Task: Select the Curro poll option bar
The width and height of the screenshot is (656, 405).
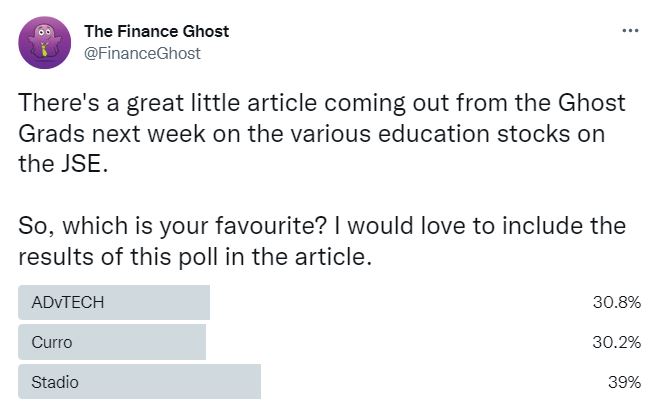Action: tap(112, 342)
